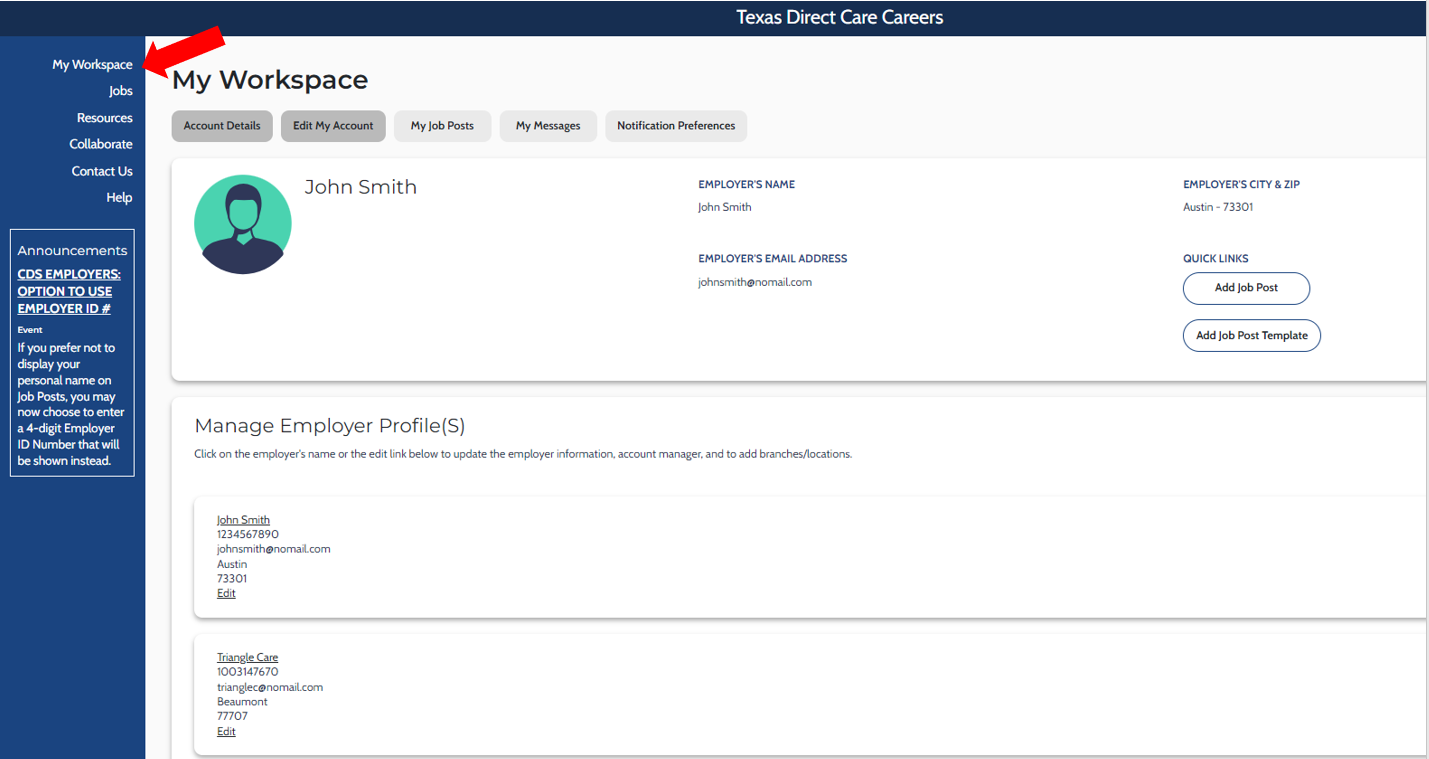
Task: Switch to Account Details tab
Action: (222, 126)
